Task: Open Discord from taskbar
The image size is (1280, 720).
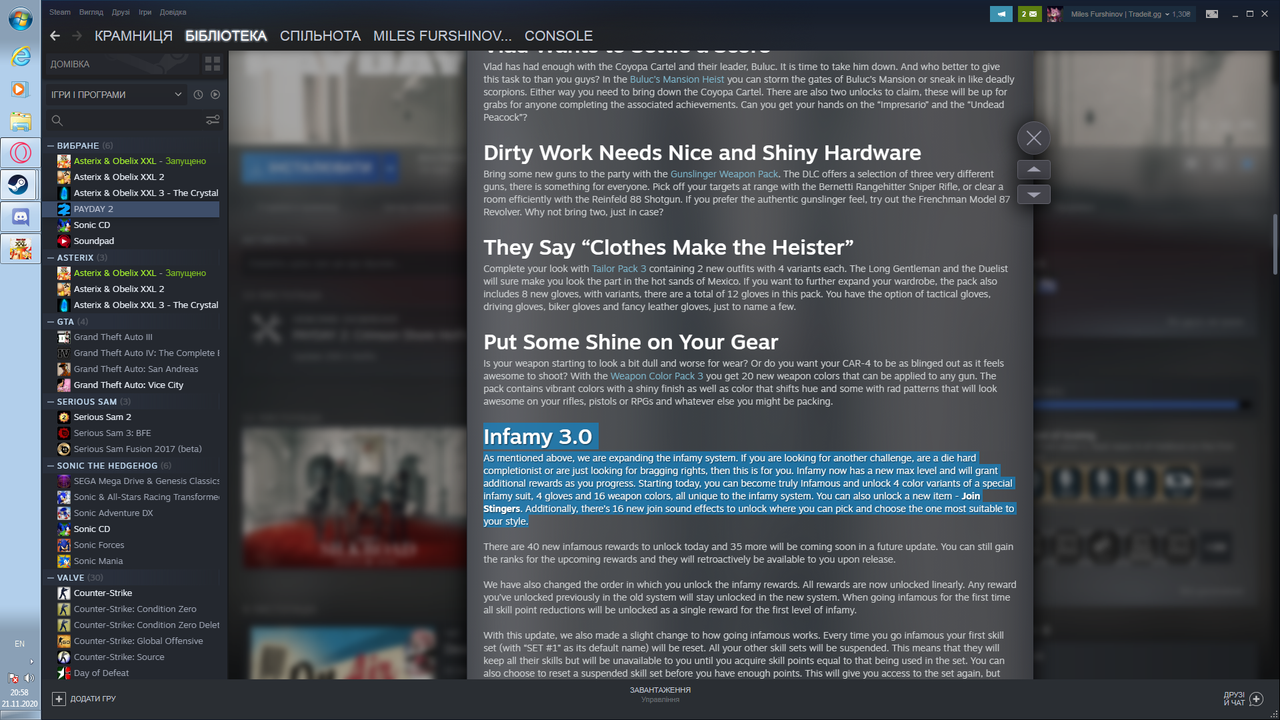Action: tap(20, 215)
